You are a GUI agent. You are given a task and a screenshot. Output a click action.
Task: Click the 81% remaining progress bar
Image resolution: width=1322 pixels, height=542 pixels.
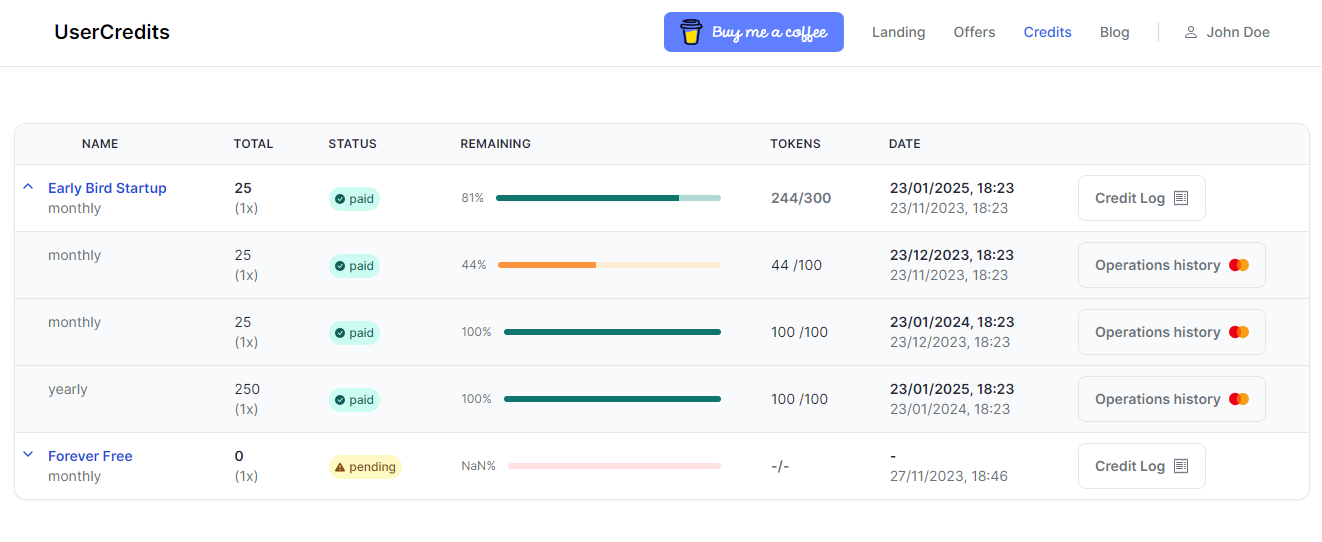(608, 198)
